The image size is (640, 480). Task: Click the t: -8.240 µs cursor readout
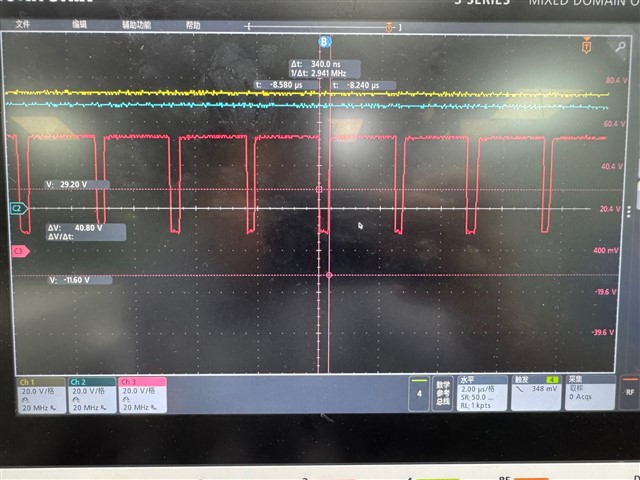[363, 85]
